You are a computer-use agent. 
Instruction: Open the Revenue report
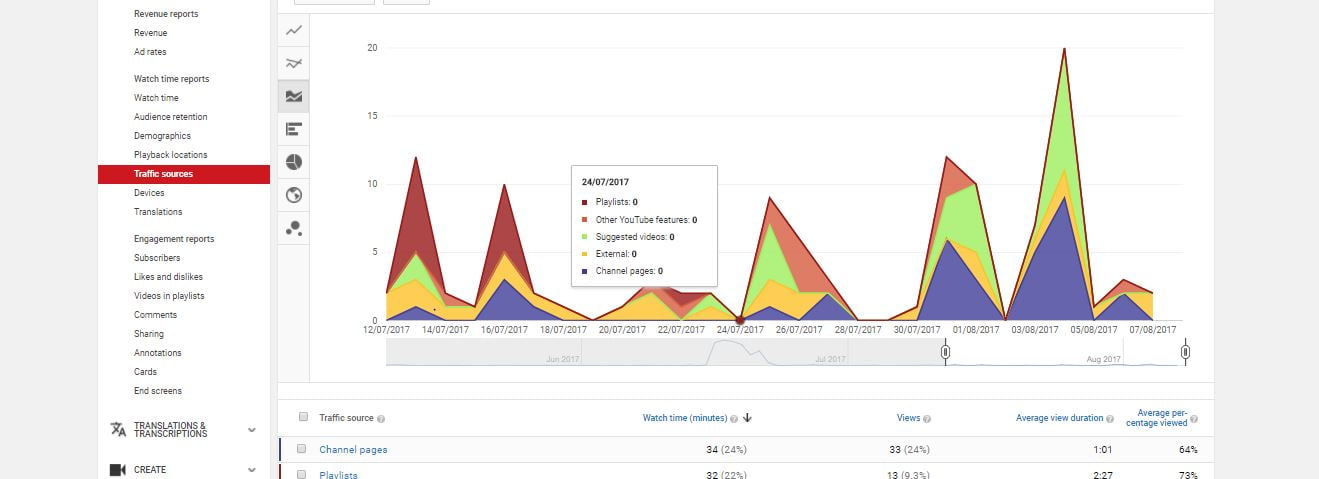tap(151, 33)
